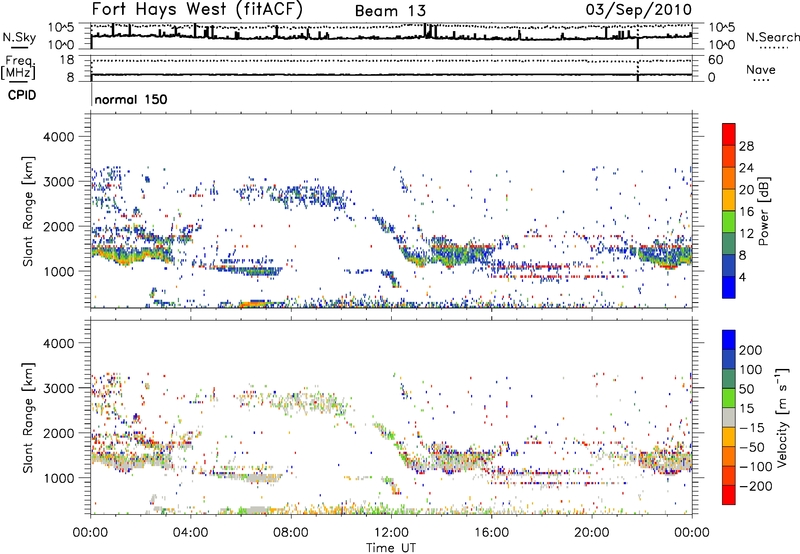Select the "24" power colorbar label

746,168
